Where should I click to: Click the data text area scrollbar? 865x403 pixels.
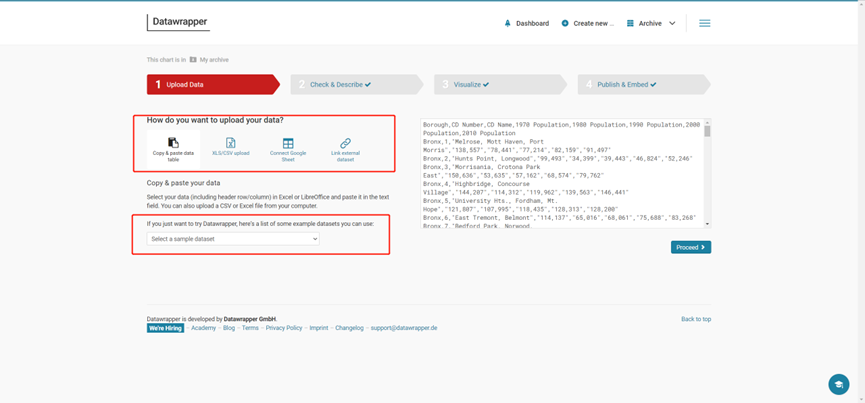[x=707, y=173]
